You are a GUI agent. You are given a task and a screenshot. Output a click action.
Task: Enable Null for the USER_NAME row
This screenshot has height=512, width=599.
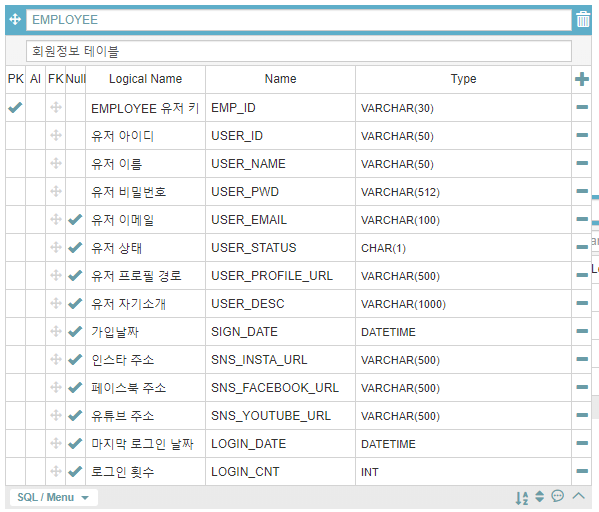pyautogui.click(x=75, y=164)
